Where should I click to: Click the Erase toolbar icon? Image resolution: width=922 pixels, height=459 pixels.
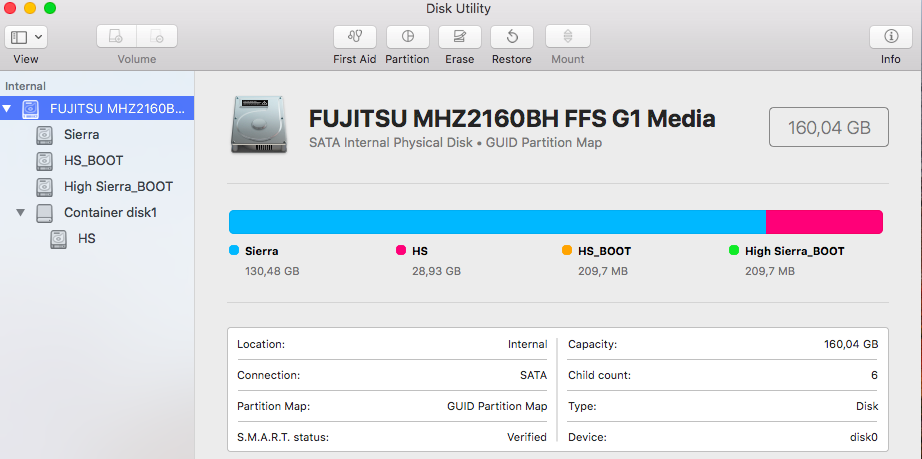coord(460,37)
